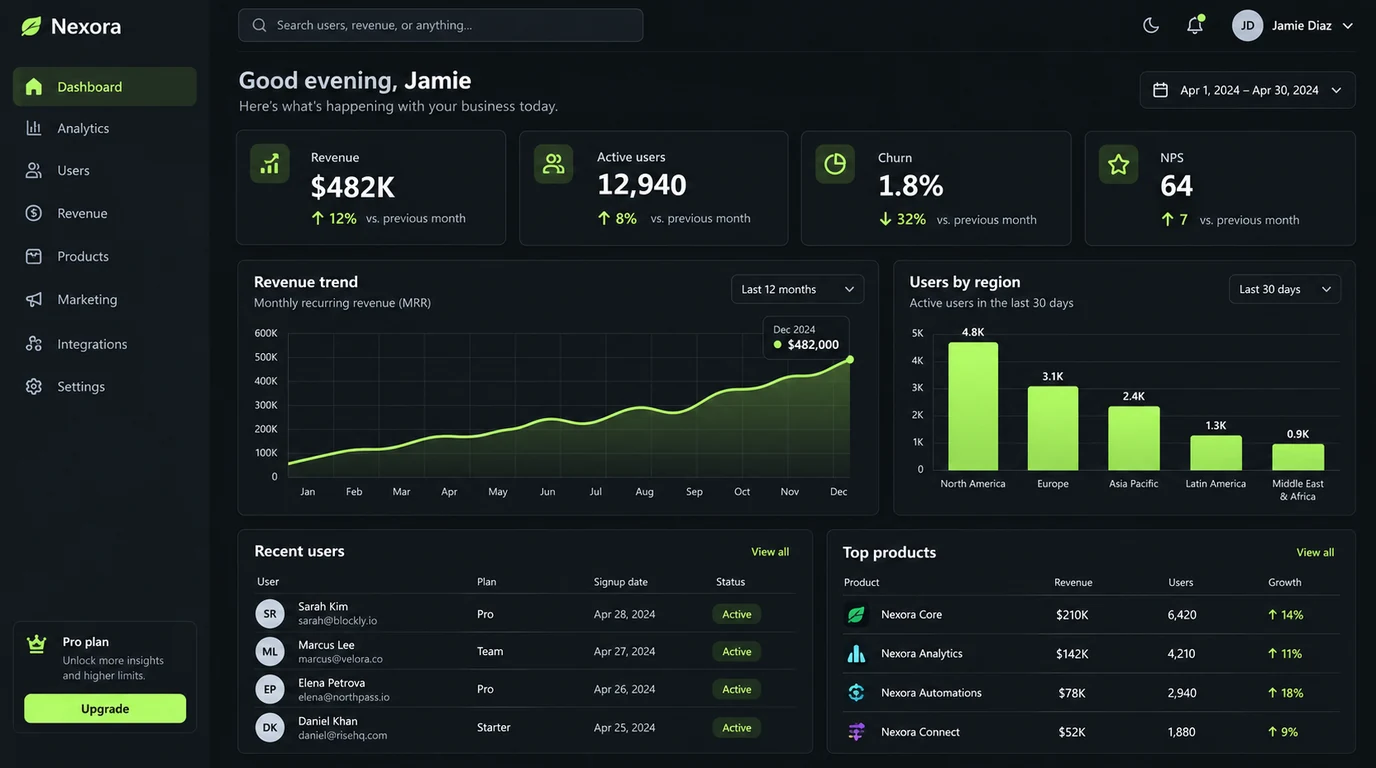Click the Revenue card chart icon
This screenshot has width=1376, height=768.
(x=270, y=164)
